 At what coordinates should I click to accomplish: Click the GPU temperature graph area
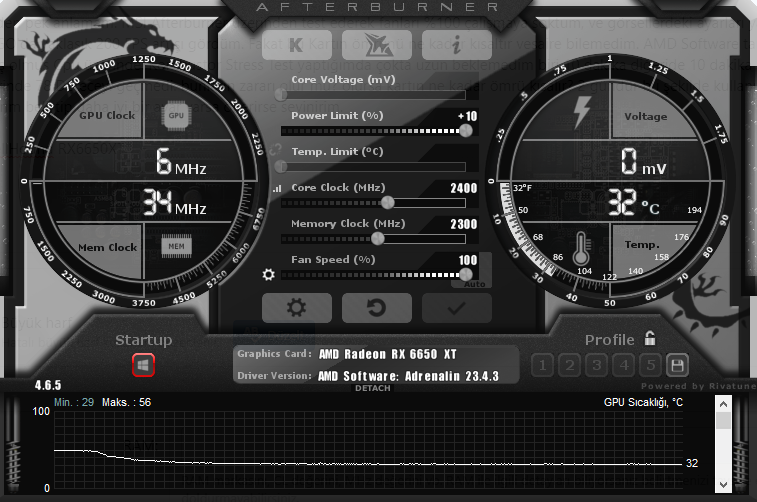368,450
